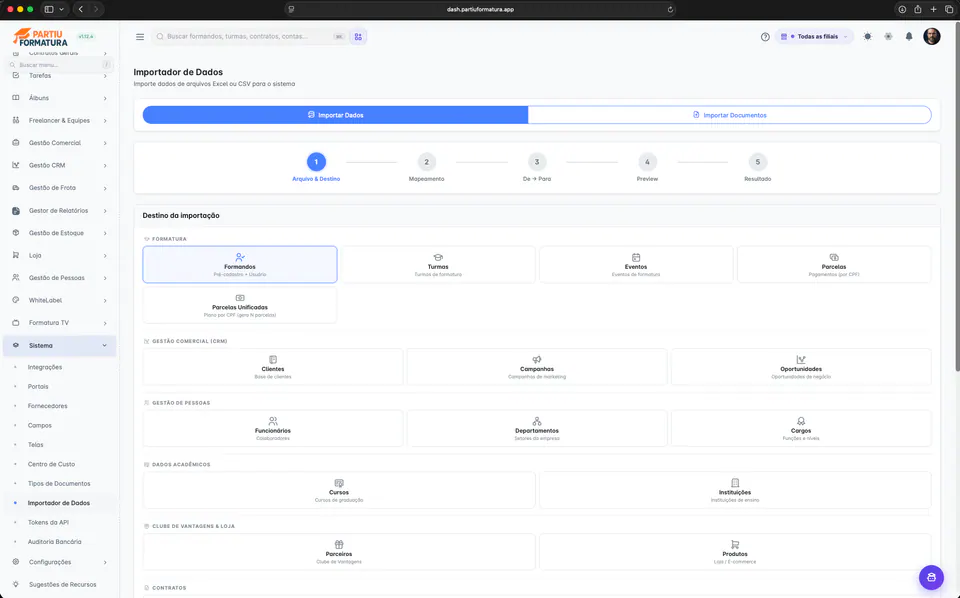Choose Formandos as import destination
The width and height of the screenshot is (960, 598).
click(240, 264)
